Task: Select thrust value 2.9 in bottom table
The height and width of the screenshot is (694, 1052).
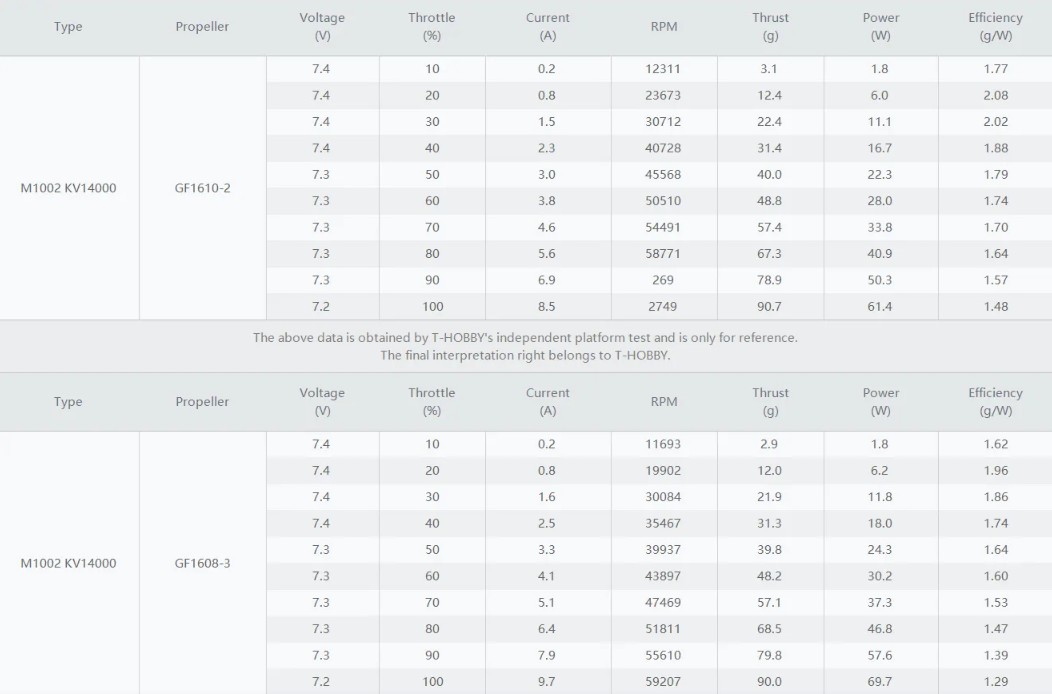Action: click(770, 444)
